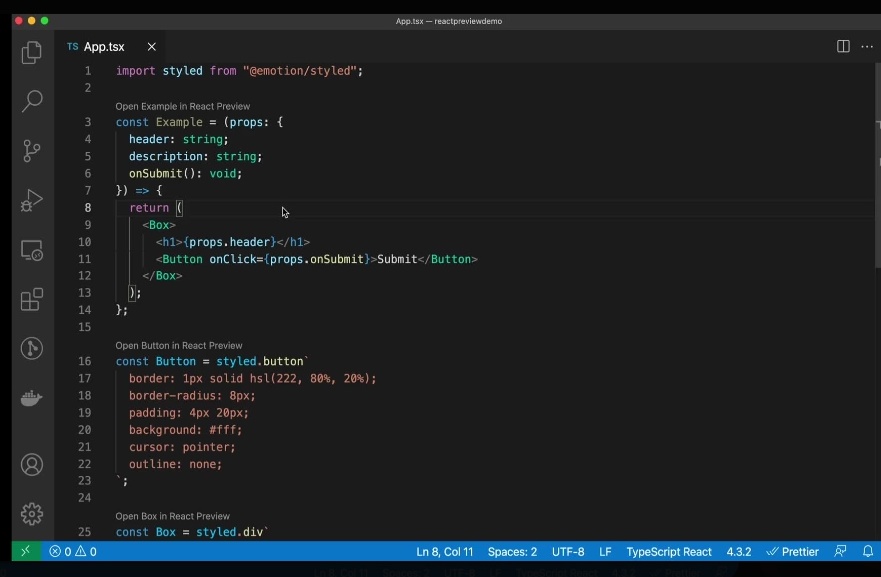881x577 pixels.
Task: Click the Prettier status bar item
Action: 792,552
